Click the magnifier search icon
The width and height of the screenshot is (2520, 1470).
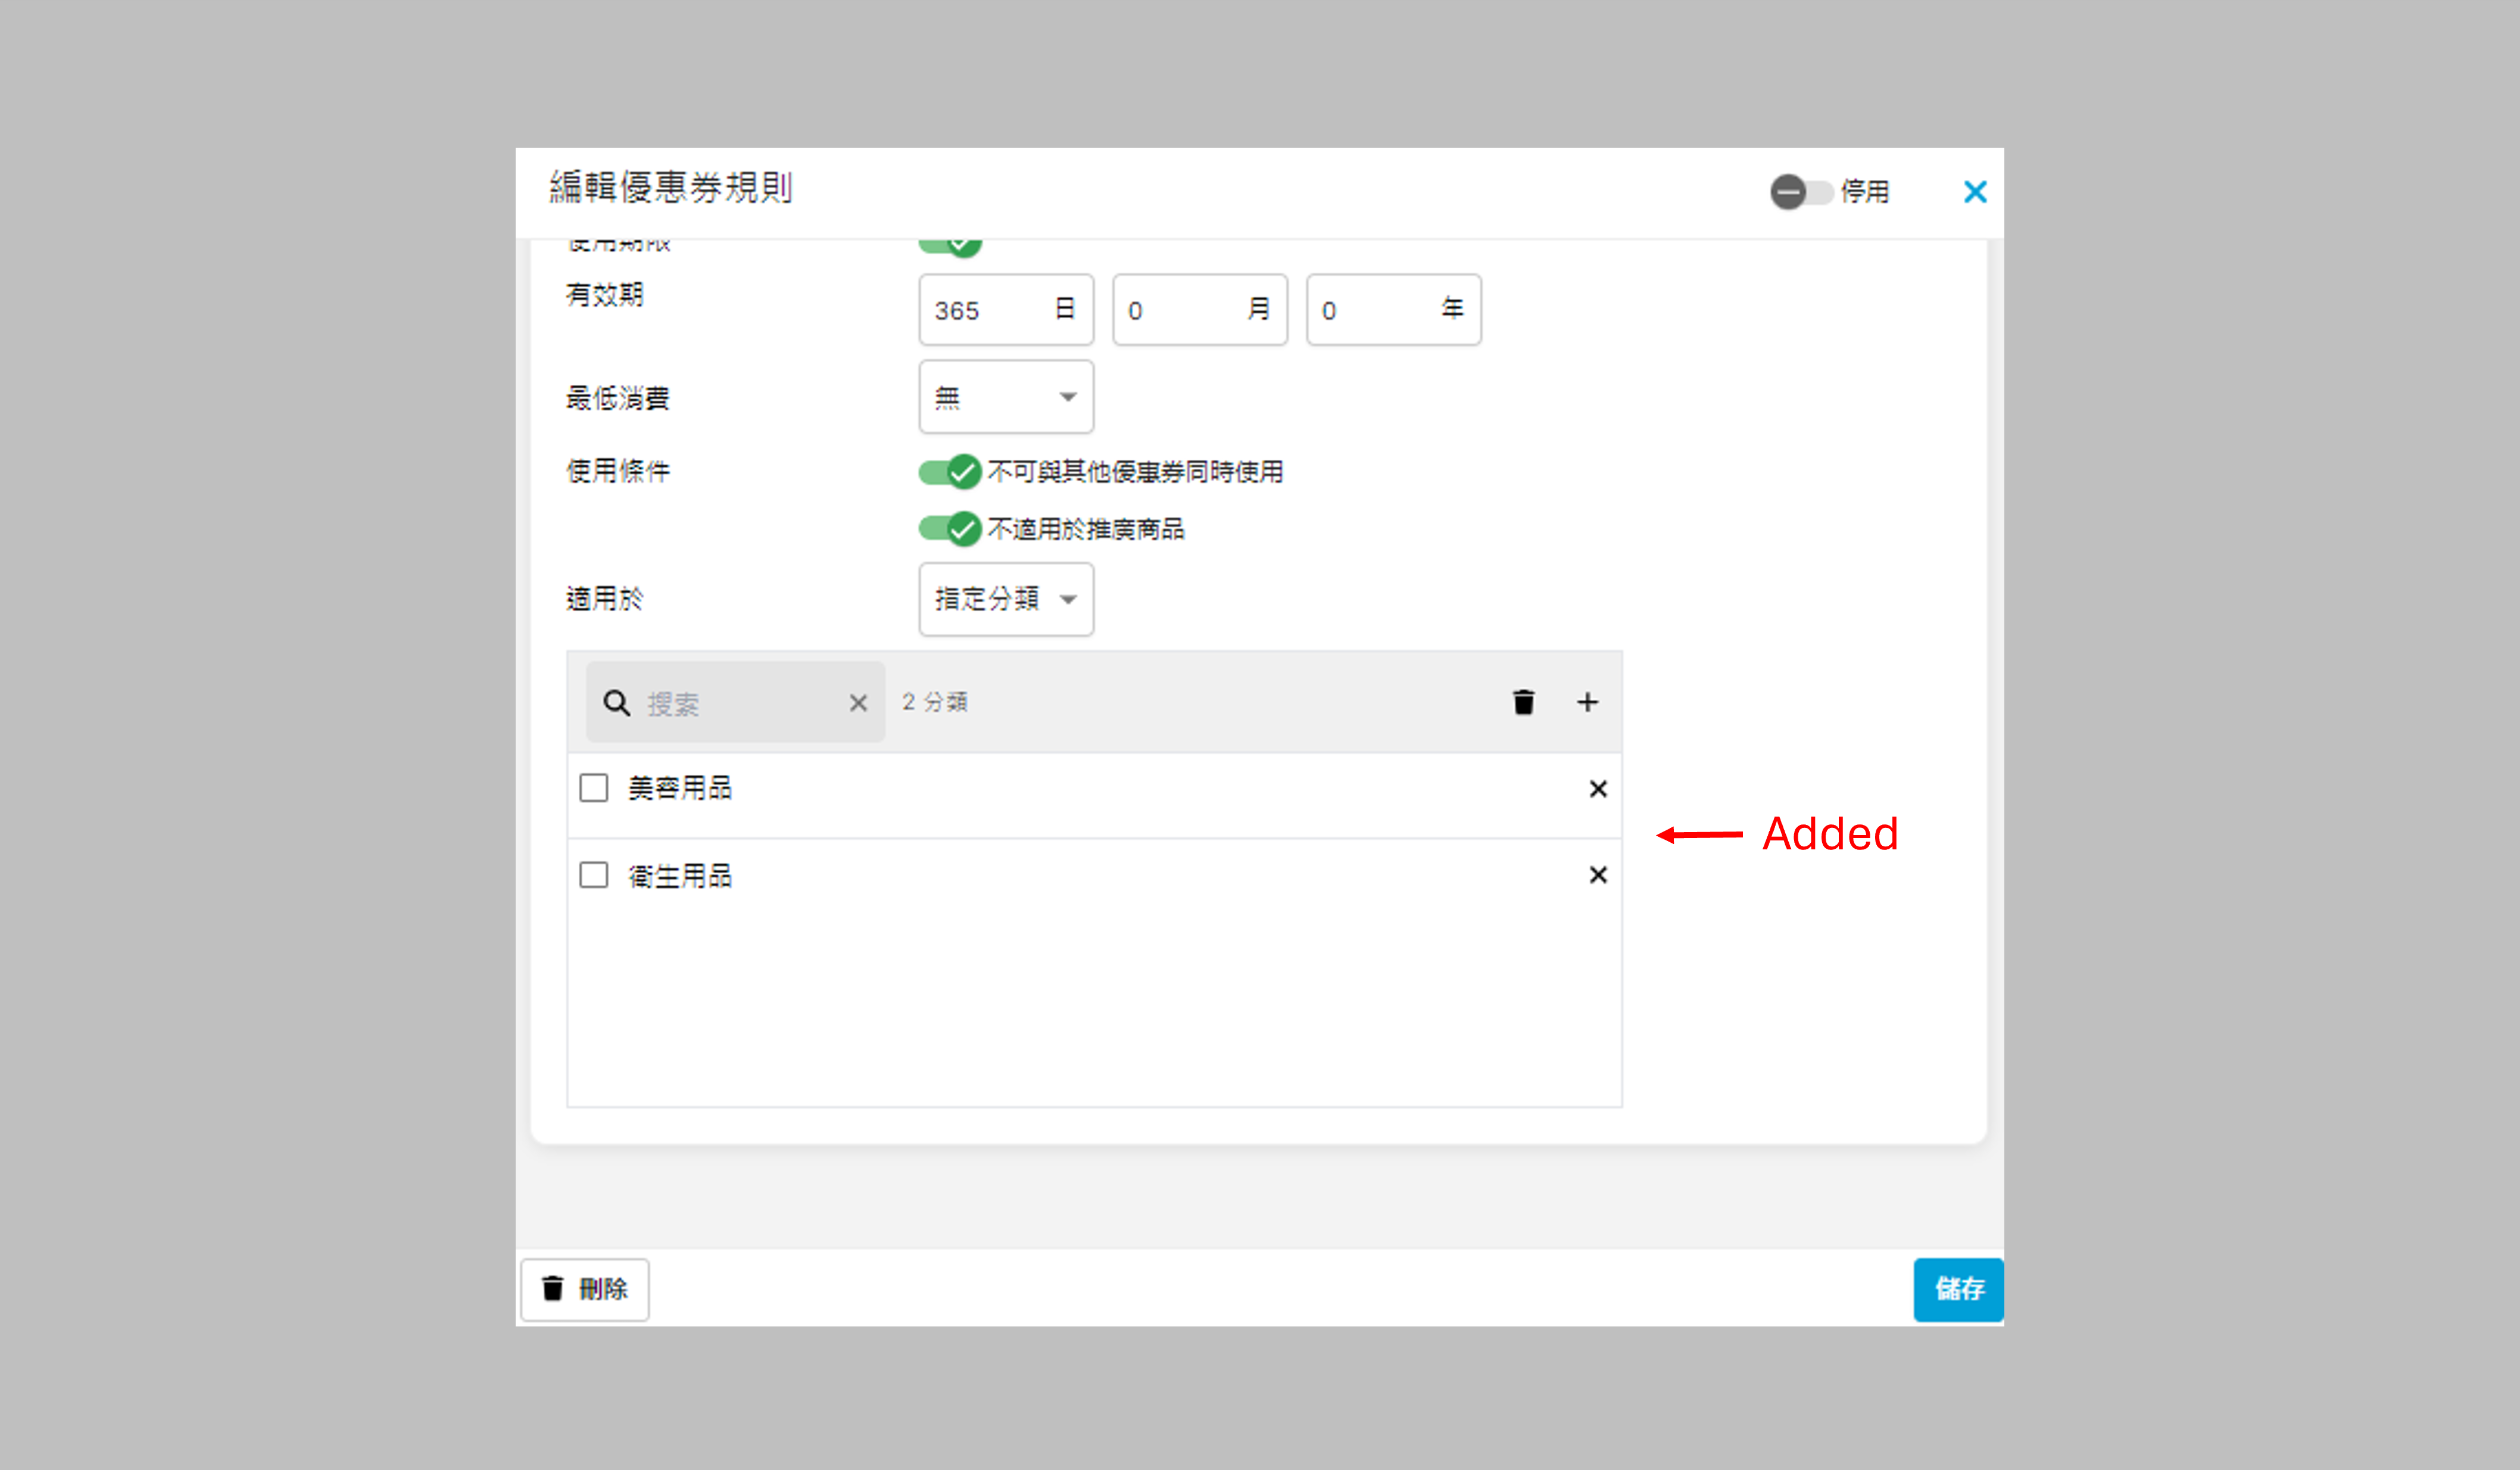[617, 703]
